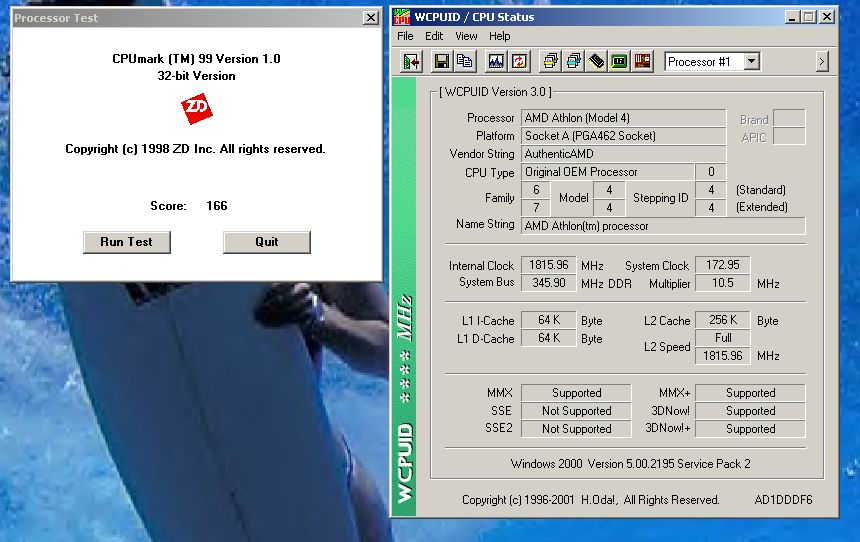
Task: Click MMX 'Supported' status field
Action: [576, 393]
